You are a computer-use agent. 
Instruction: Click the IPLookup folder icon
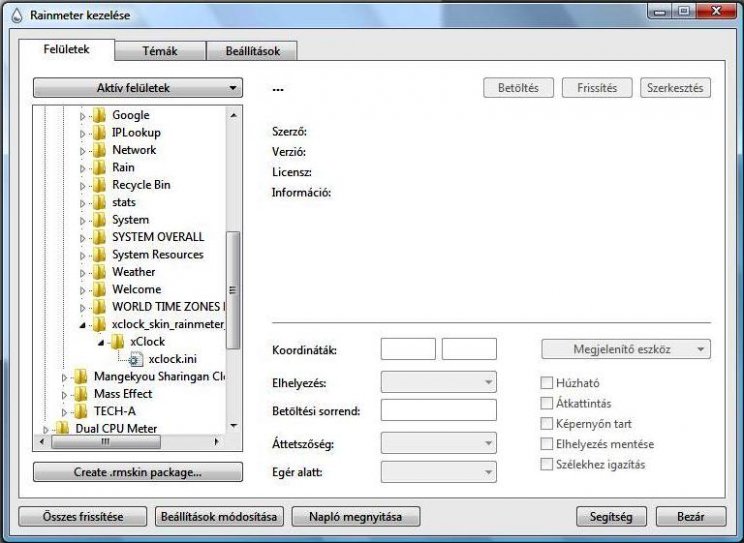99,133
